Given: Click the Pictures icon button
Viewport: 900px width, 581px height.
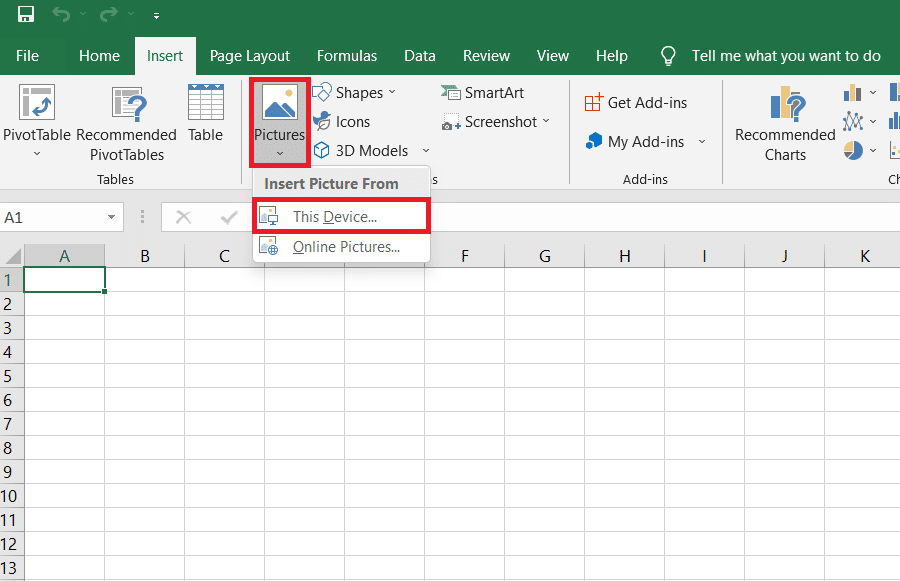Looking at the screenshot, I should (280, 102).
